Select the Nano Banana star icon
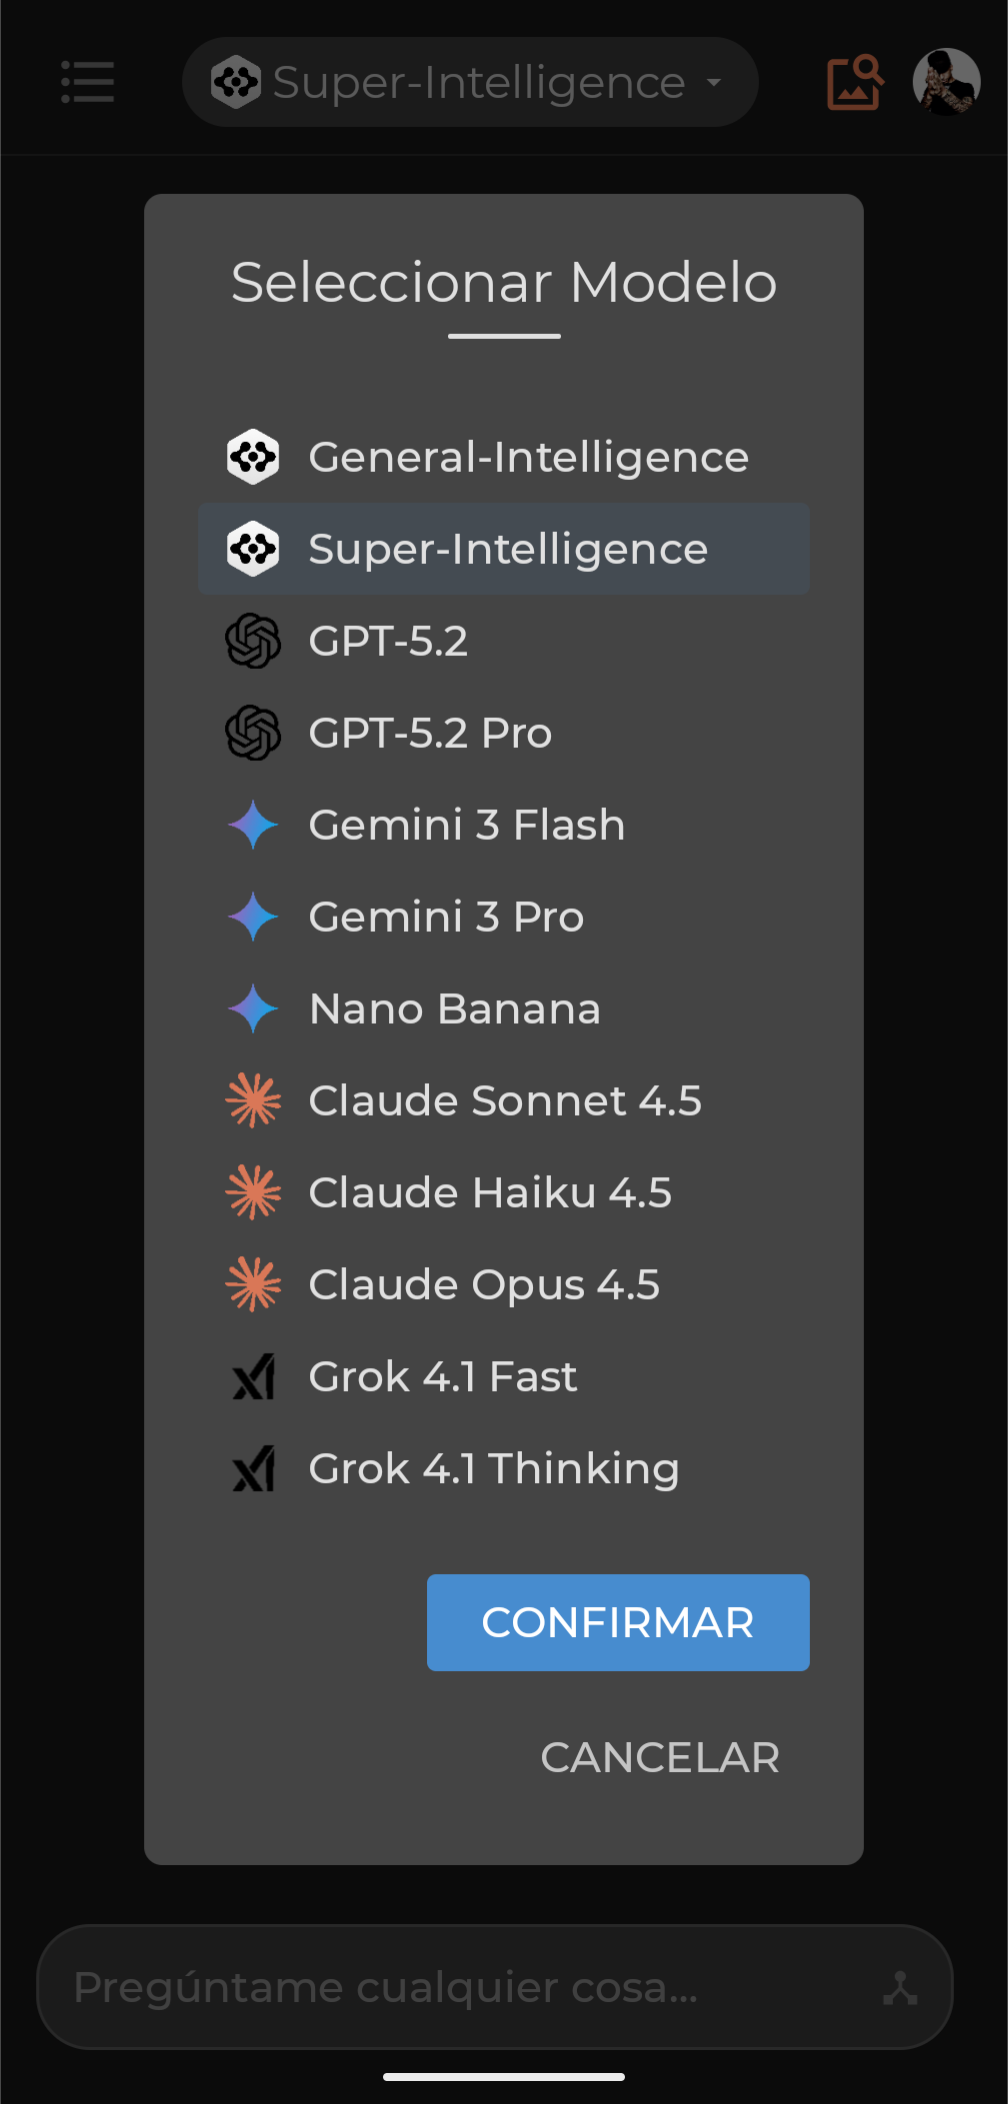The image size is (1008, 2104). pyautogui.click(x=253, y=1009)
